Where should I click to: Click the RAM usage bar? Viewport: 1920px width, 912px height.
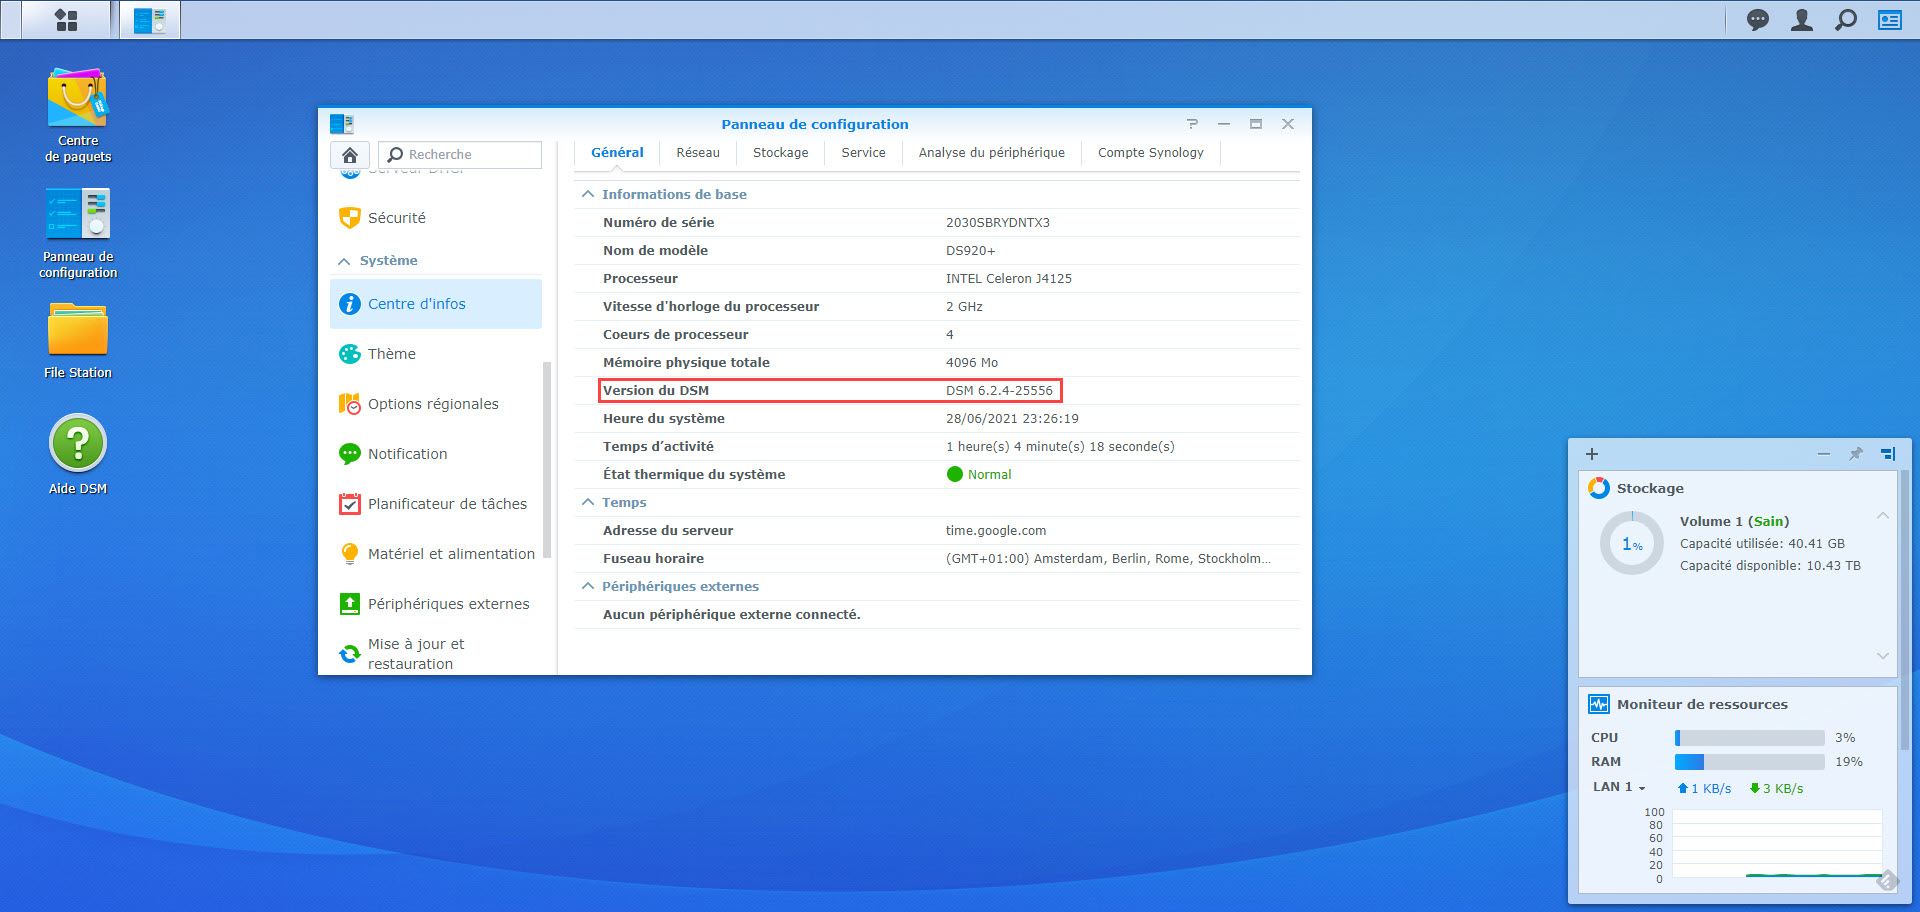click(1750, 762)
